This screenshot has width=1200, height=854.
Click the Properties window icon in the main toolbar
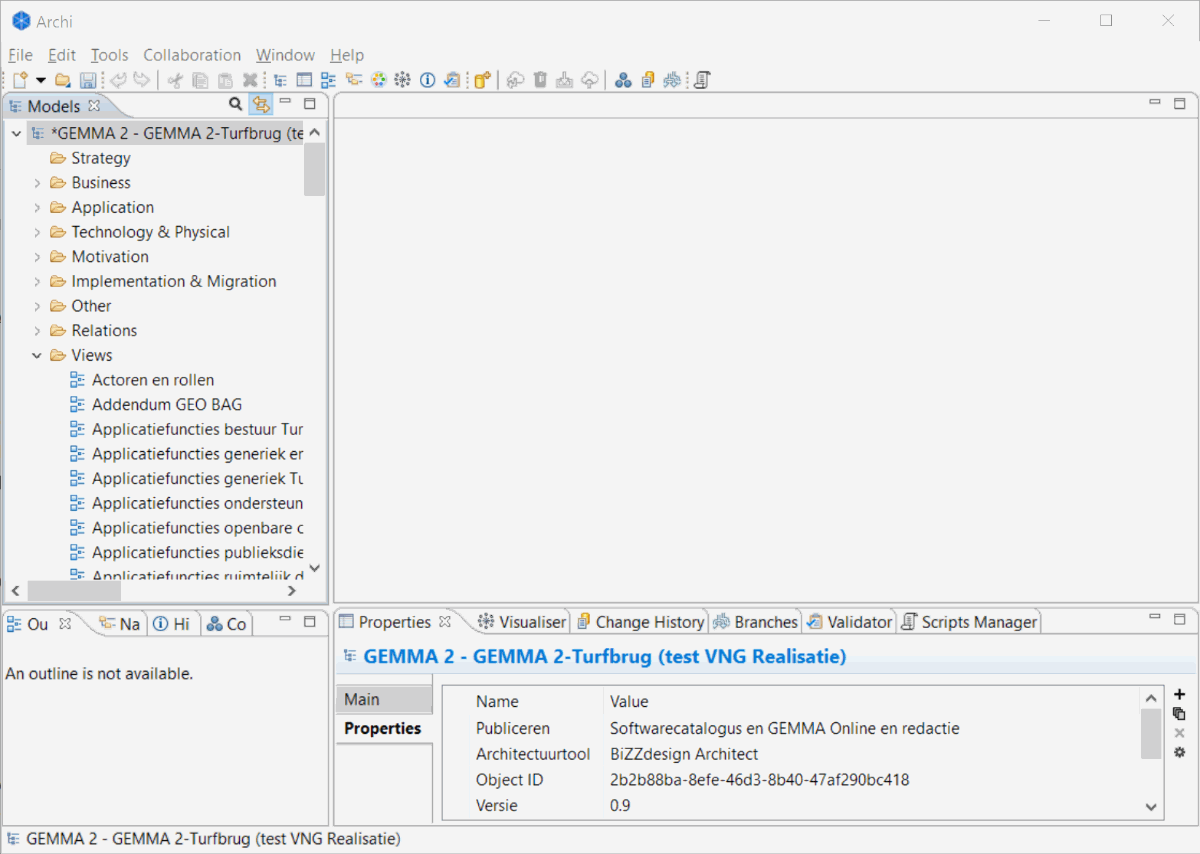pyautogui.click(x=305, y=80)
